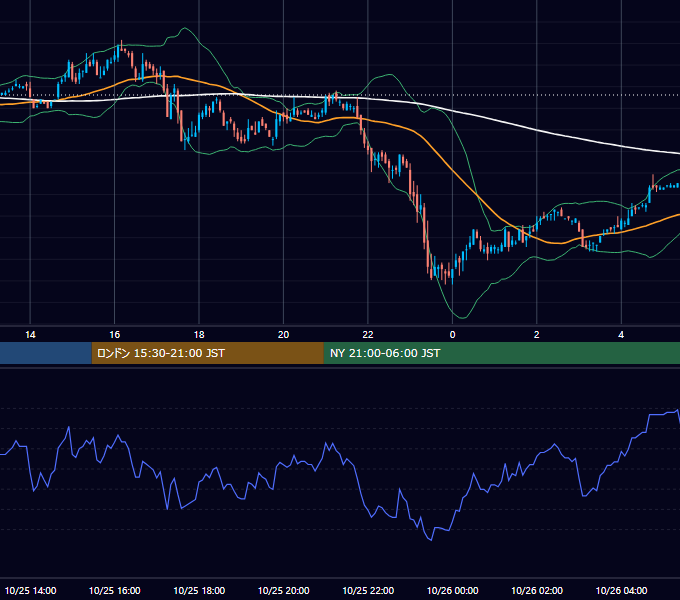Select the NY 21:00-06:00 JST session bar

coord(502,353)
